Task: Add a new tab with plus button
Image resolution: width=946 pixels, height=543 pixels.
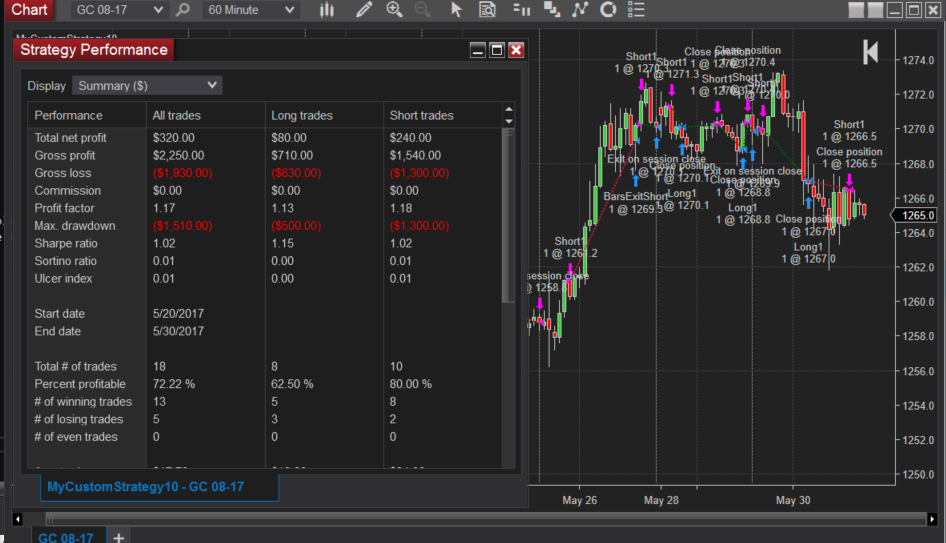Action: (x=118, y=537)
